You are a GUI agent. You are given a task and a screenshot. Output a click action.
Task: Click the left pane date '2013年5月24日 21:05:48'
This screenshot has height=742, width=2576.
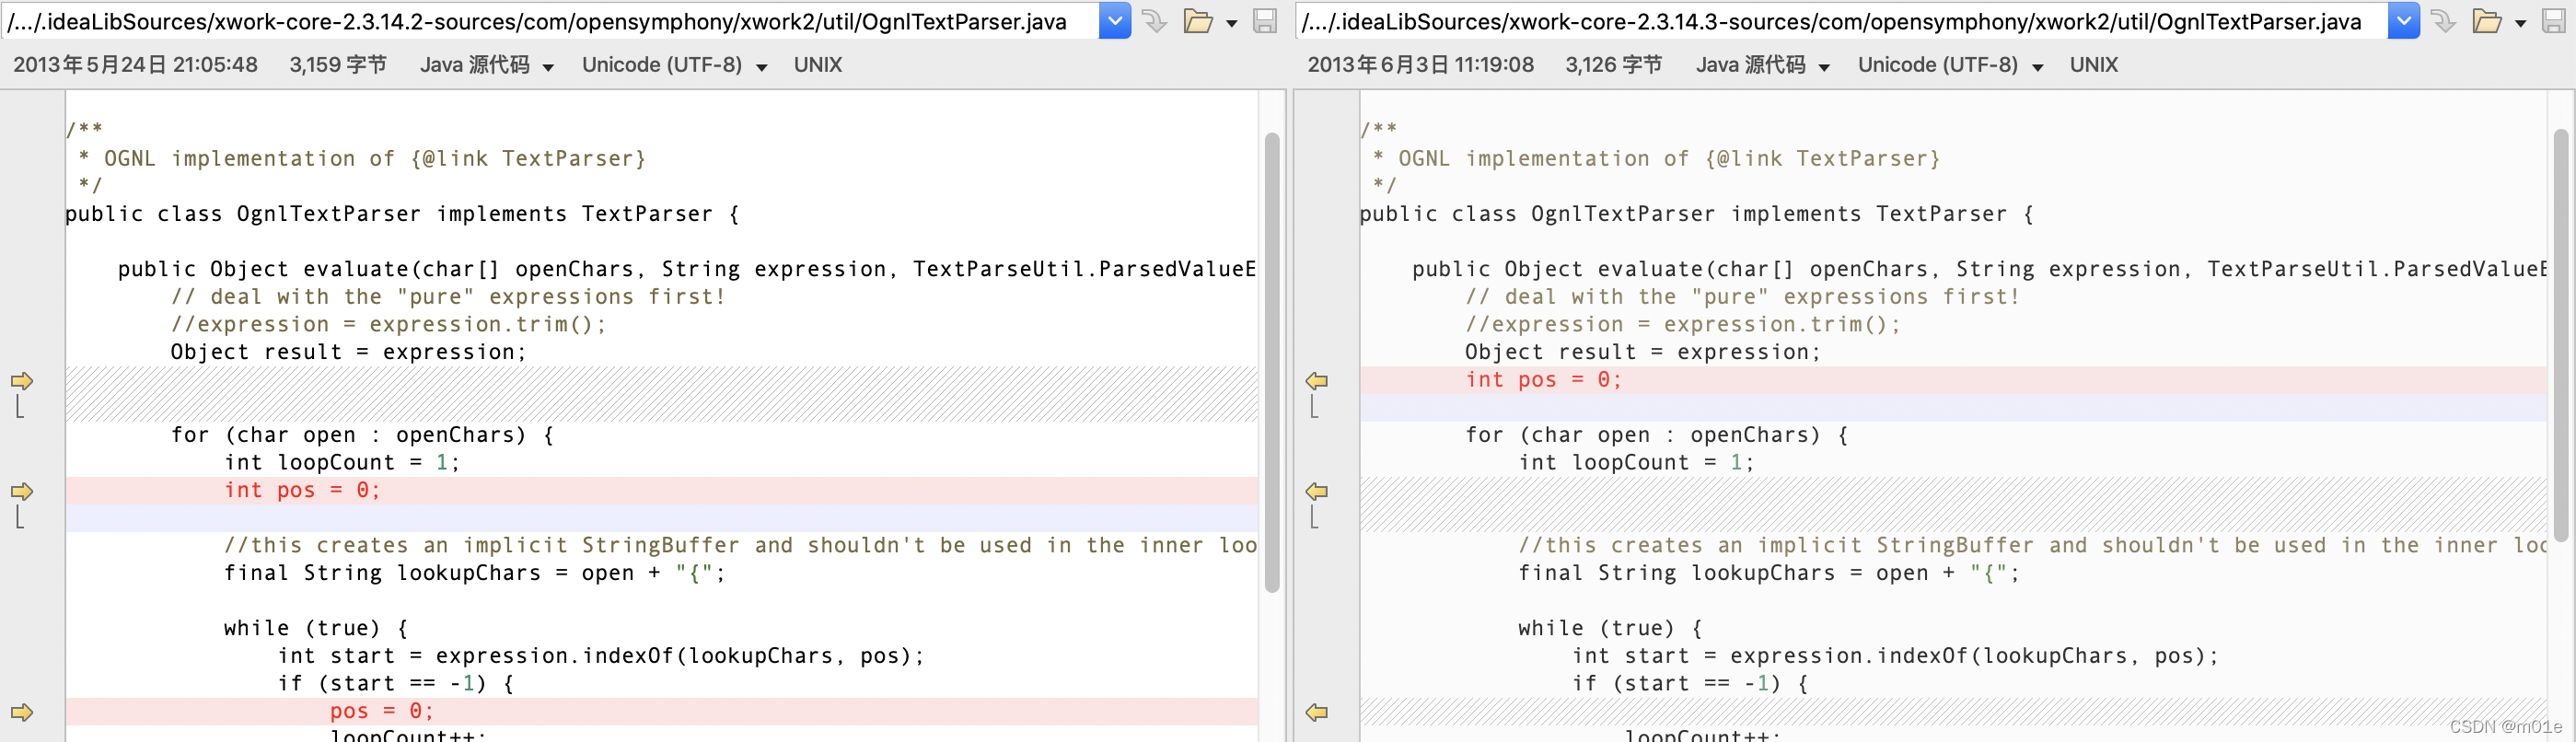[135, 65]
